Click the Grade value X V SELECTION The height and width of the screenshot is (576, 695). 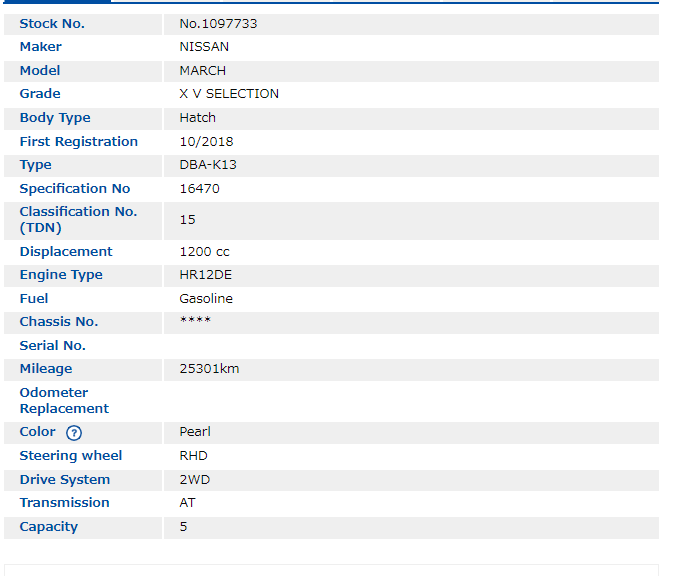(x=229, y=94)
